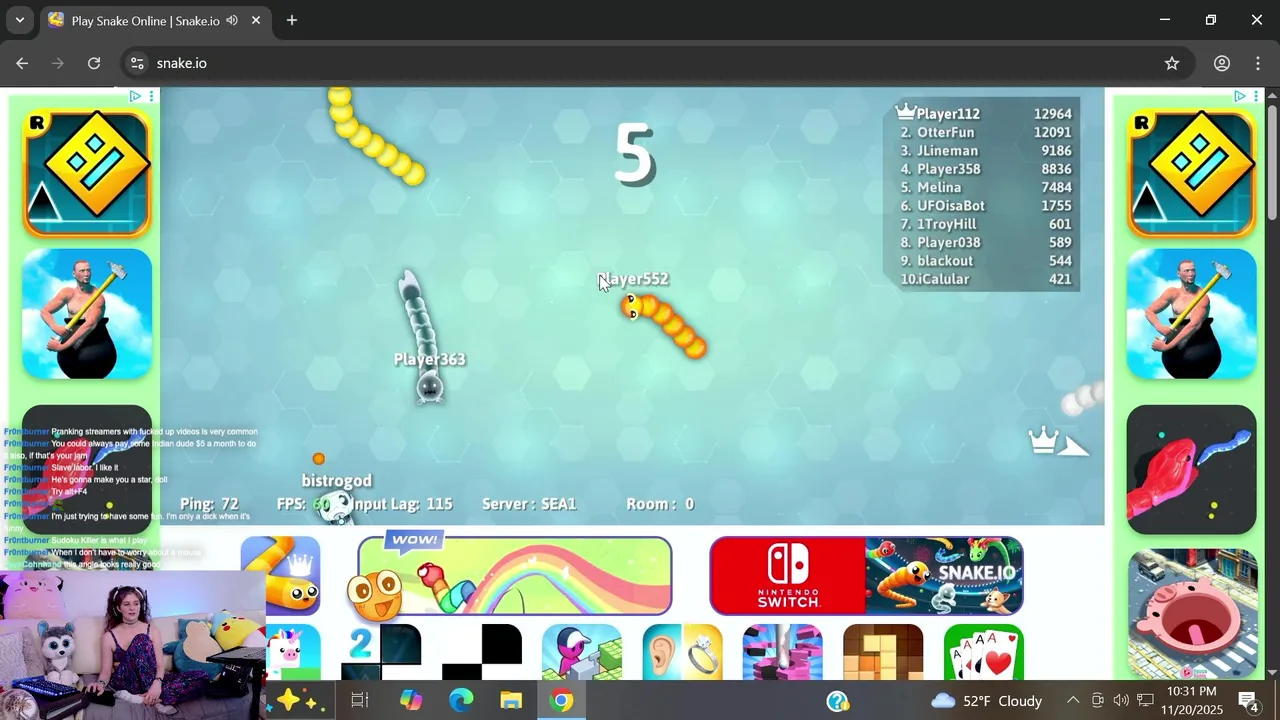Screen dimensions: 1280x720
Task: Open the solitaire cards game icon
Action: click(x=984, y=652)
